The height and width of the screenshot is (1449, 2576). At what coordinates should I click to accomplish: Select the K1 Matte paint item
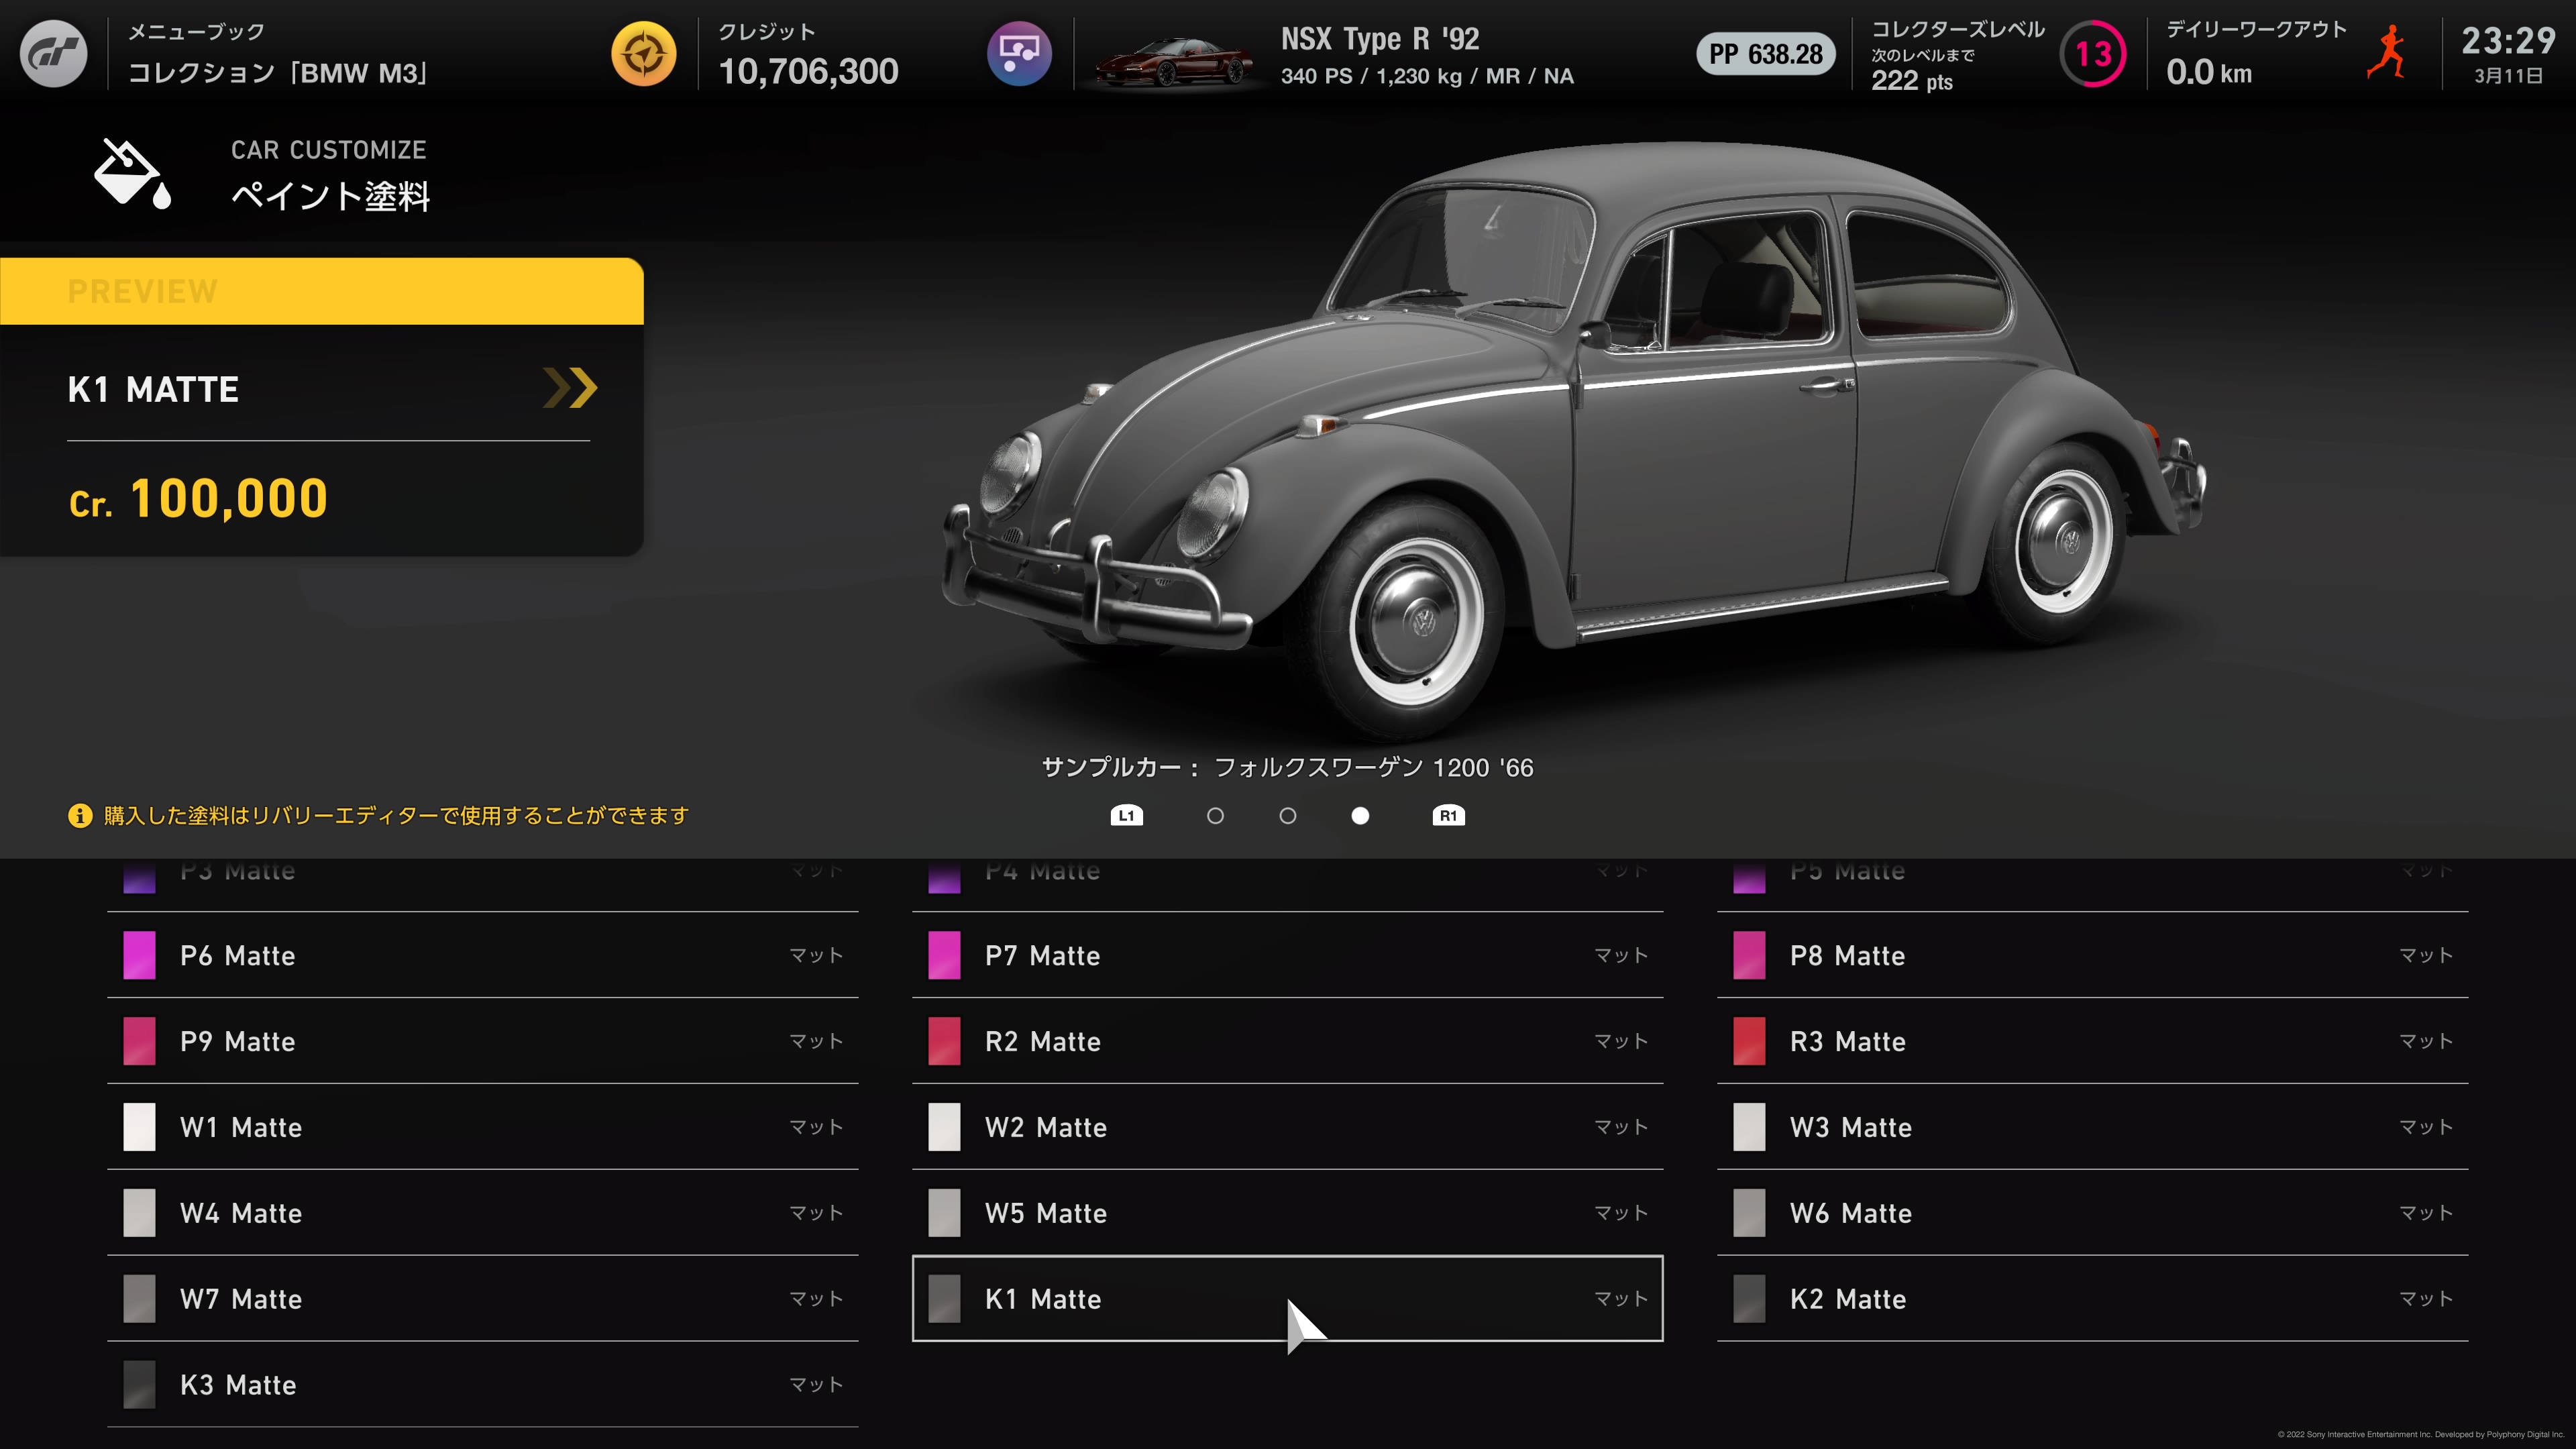click(x=1287, y=1298)
